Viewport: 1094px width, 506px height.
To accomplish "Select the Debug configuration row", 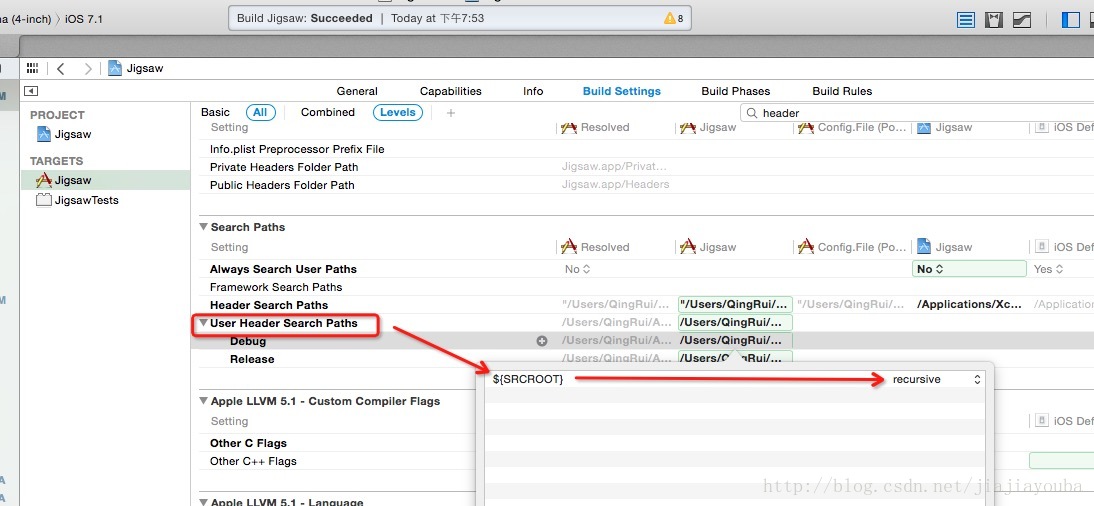I will pos(248,341).
